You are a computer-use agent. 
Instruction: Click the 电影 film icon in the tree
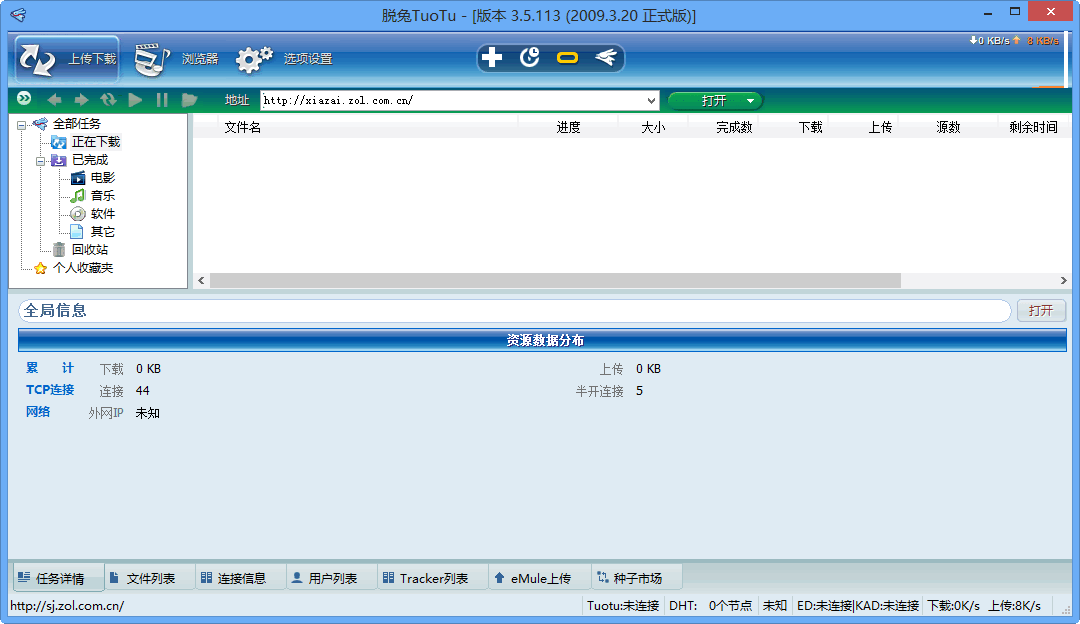(x=78, y=178)
